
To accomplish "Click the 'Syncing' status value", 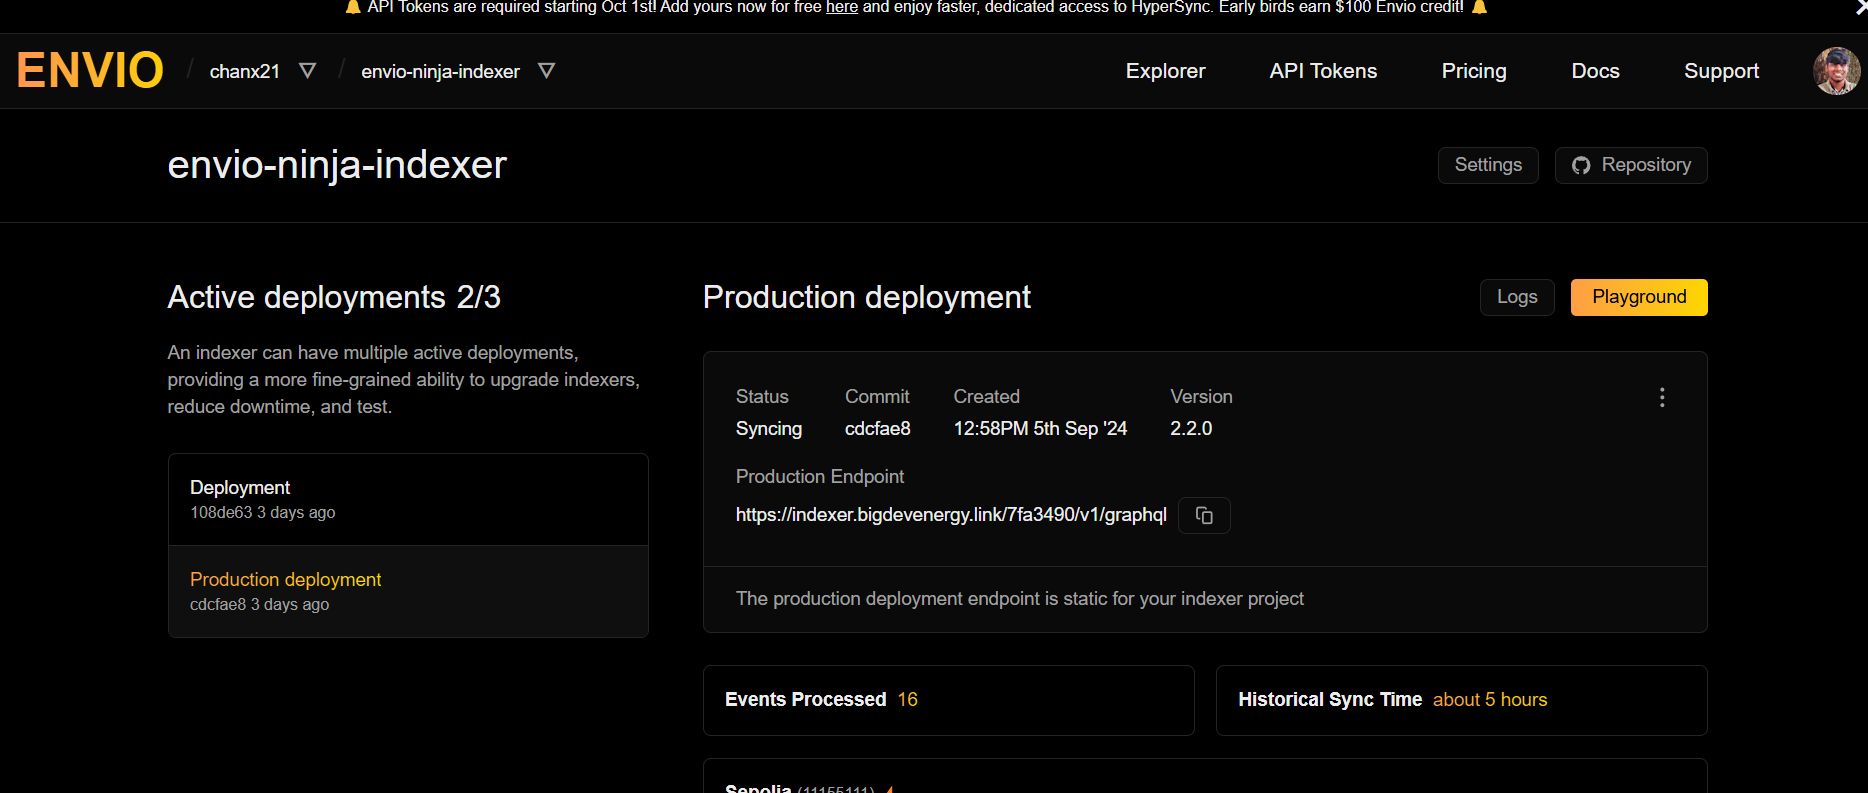I will 769,428.
